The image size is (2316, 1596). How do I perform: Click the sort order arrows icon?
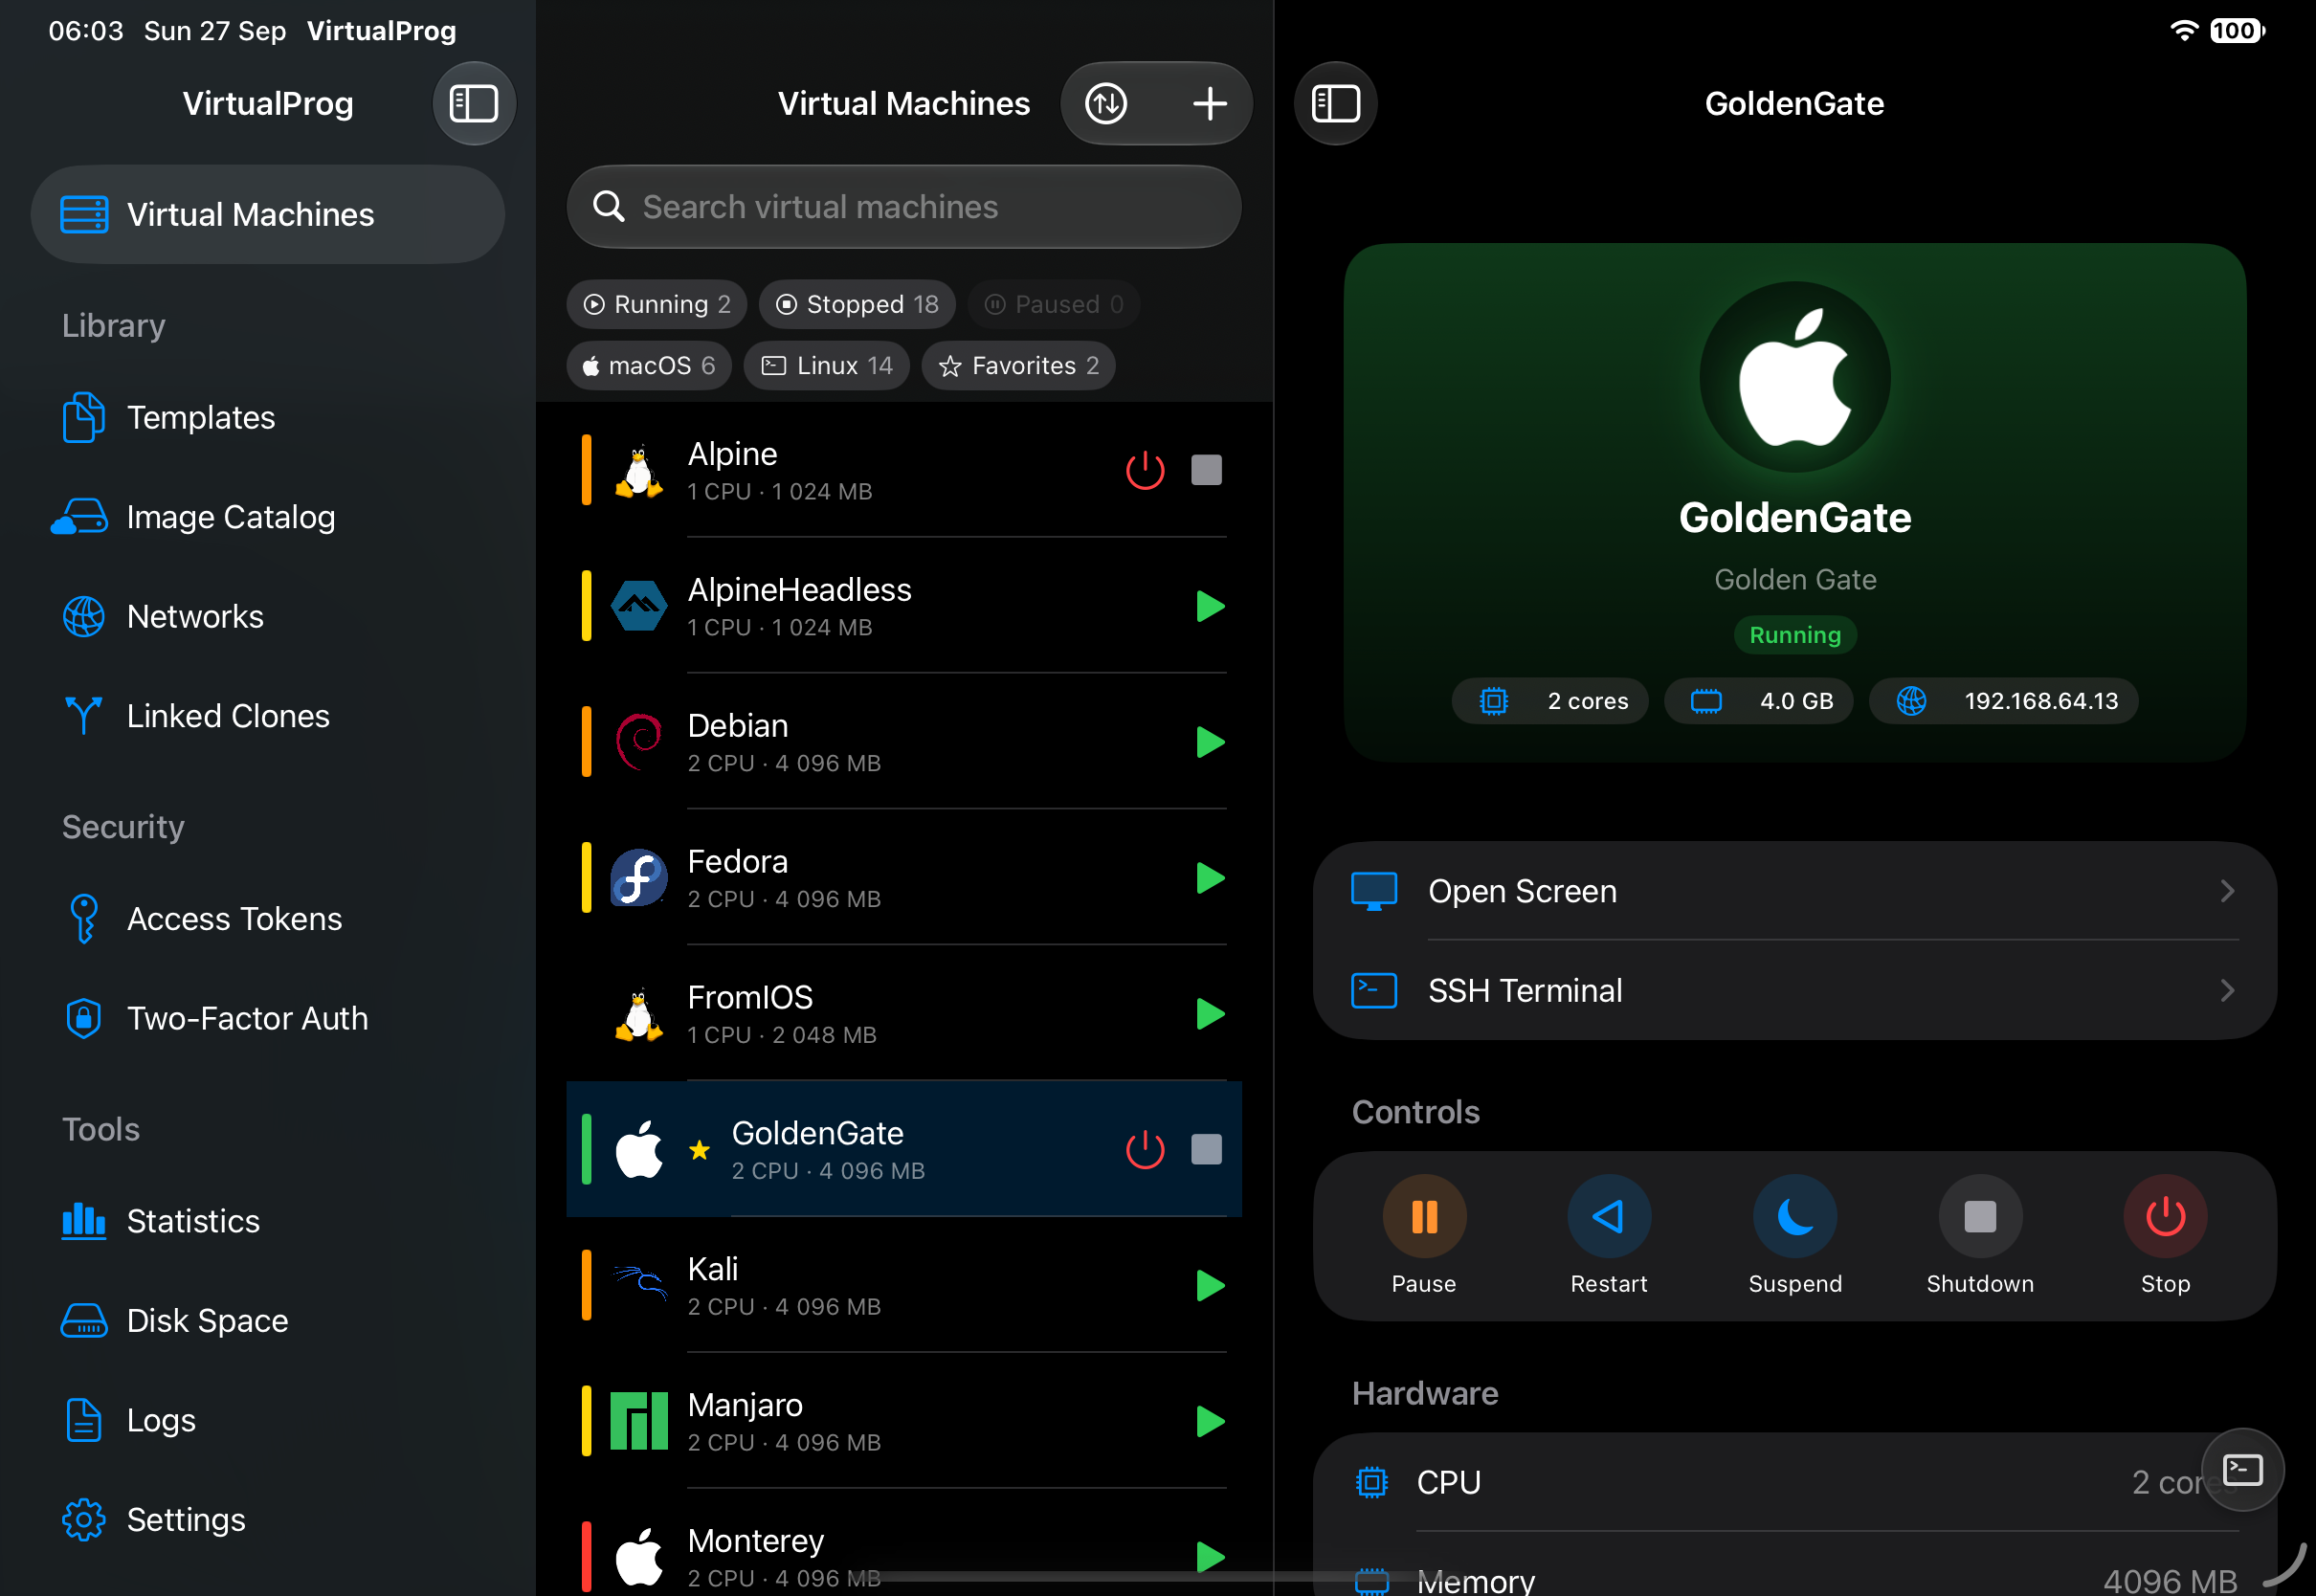click(x=1106, y=104)
